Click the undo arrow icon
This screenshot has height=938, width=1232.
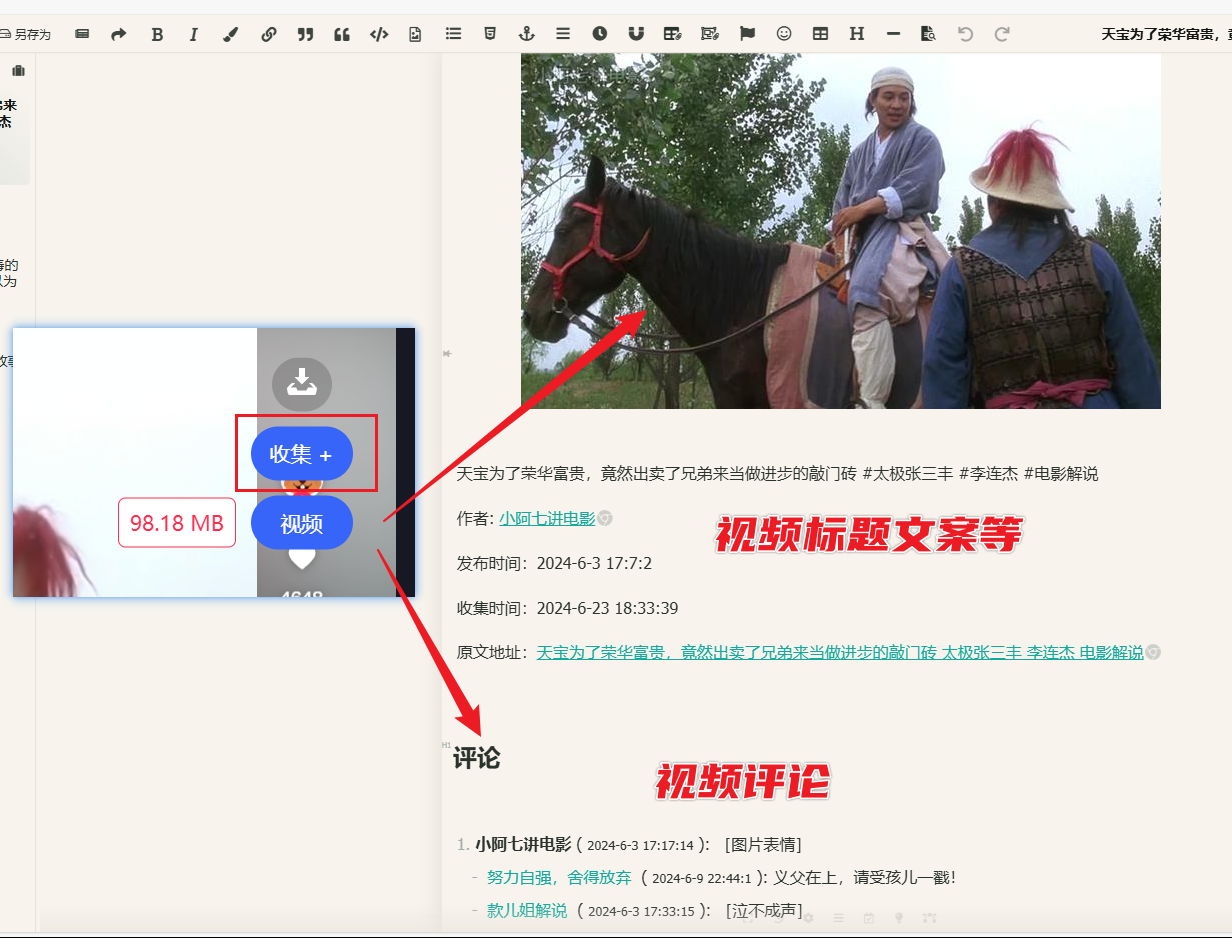[964, 33]
